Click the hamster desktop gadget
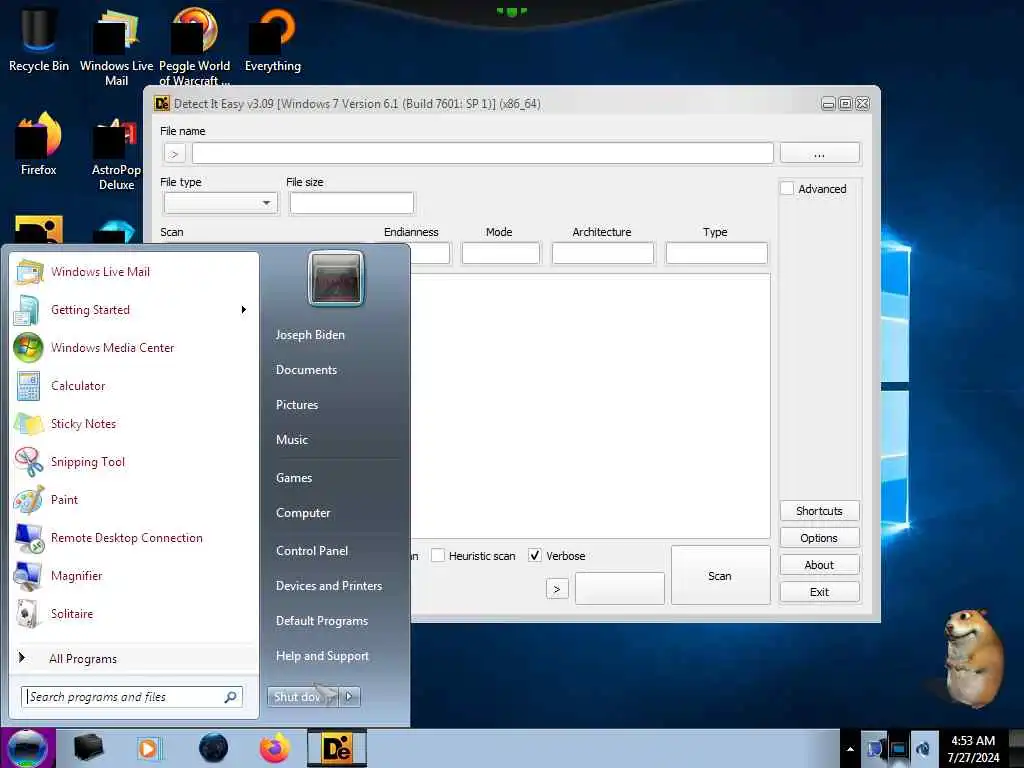 973,657
